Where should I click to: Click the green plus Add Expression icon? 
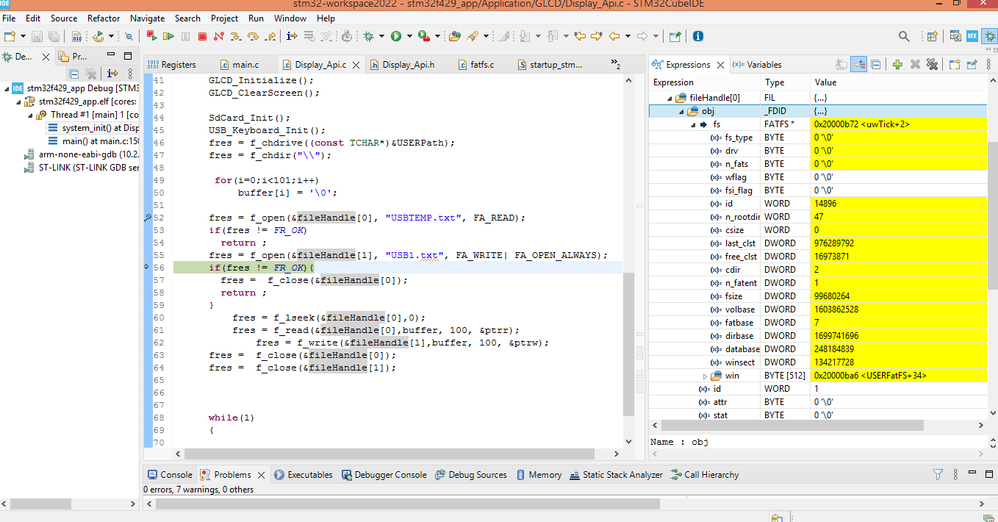click(x=897, y=65)
